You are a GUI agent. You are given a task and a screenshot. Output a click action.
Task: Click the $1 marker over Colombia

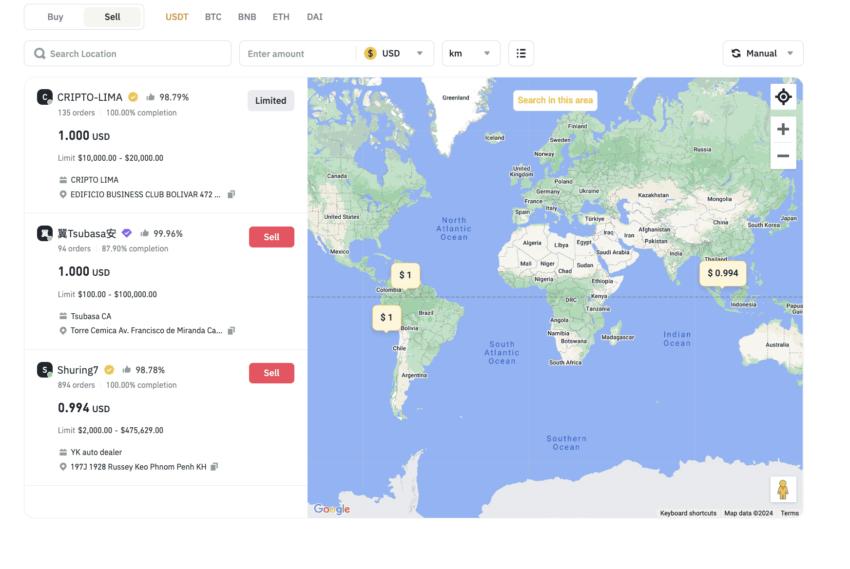405,275
